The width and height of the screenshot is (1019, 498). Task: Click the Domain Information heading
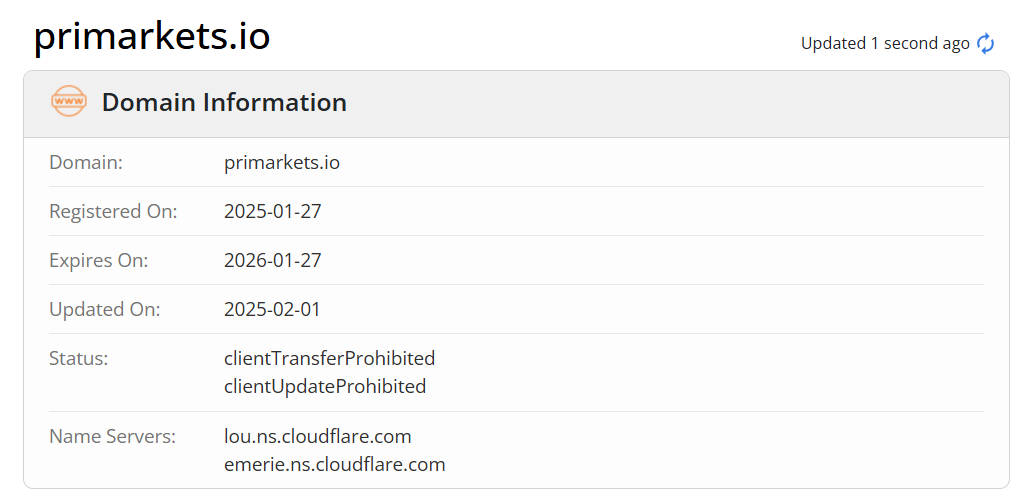pyautogui.click(x=224, y=102)
